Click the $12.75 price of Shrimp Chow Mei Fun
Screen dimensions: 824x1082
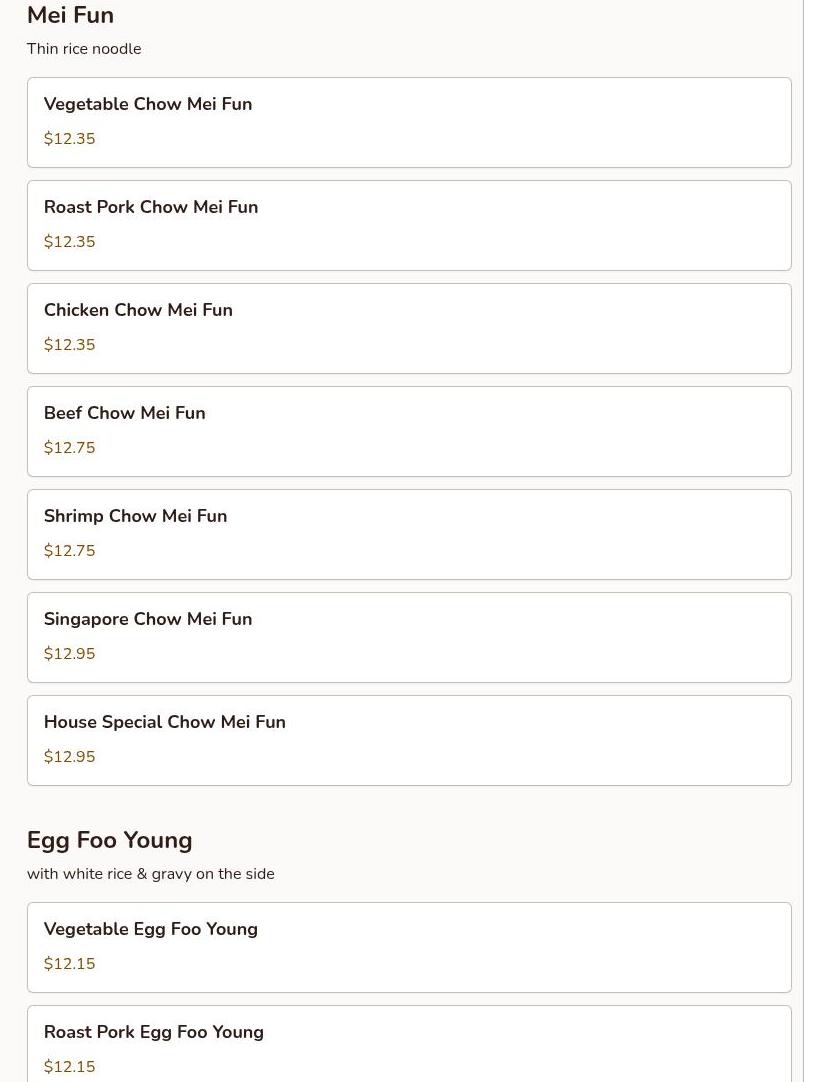click(70, 551)
